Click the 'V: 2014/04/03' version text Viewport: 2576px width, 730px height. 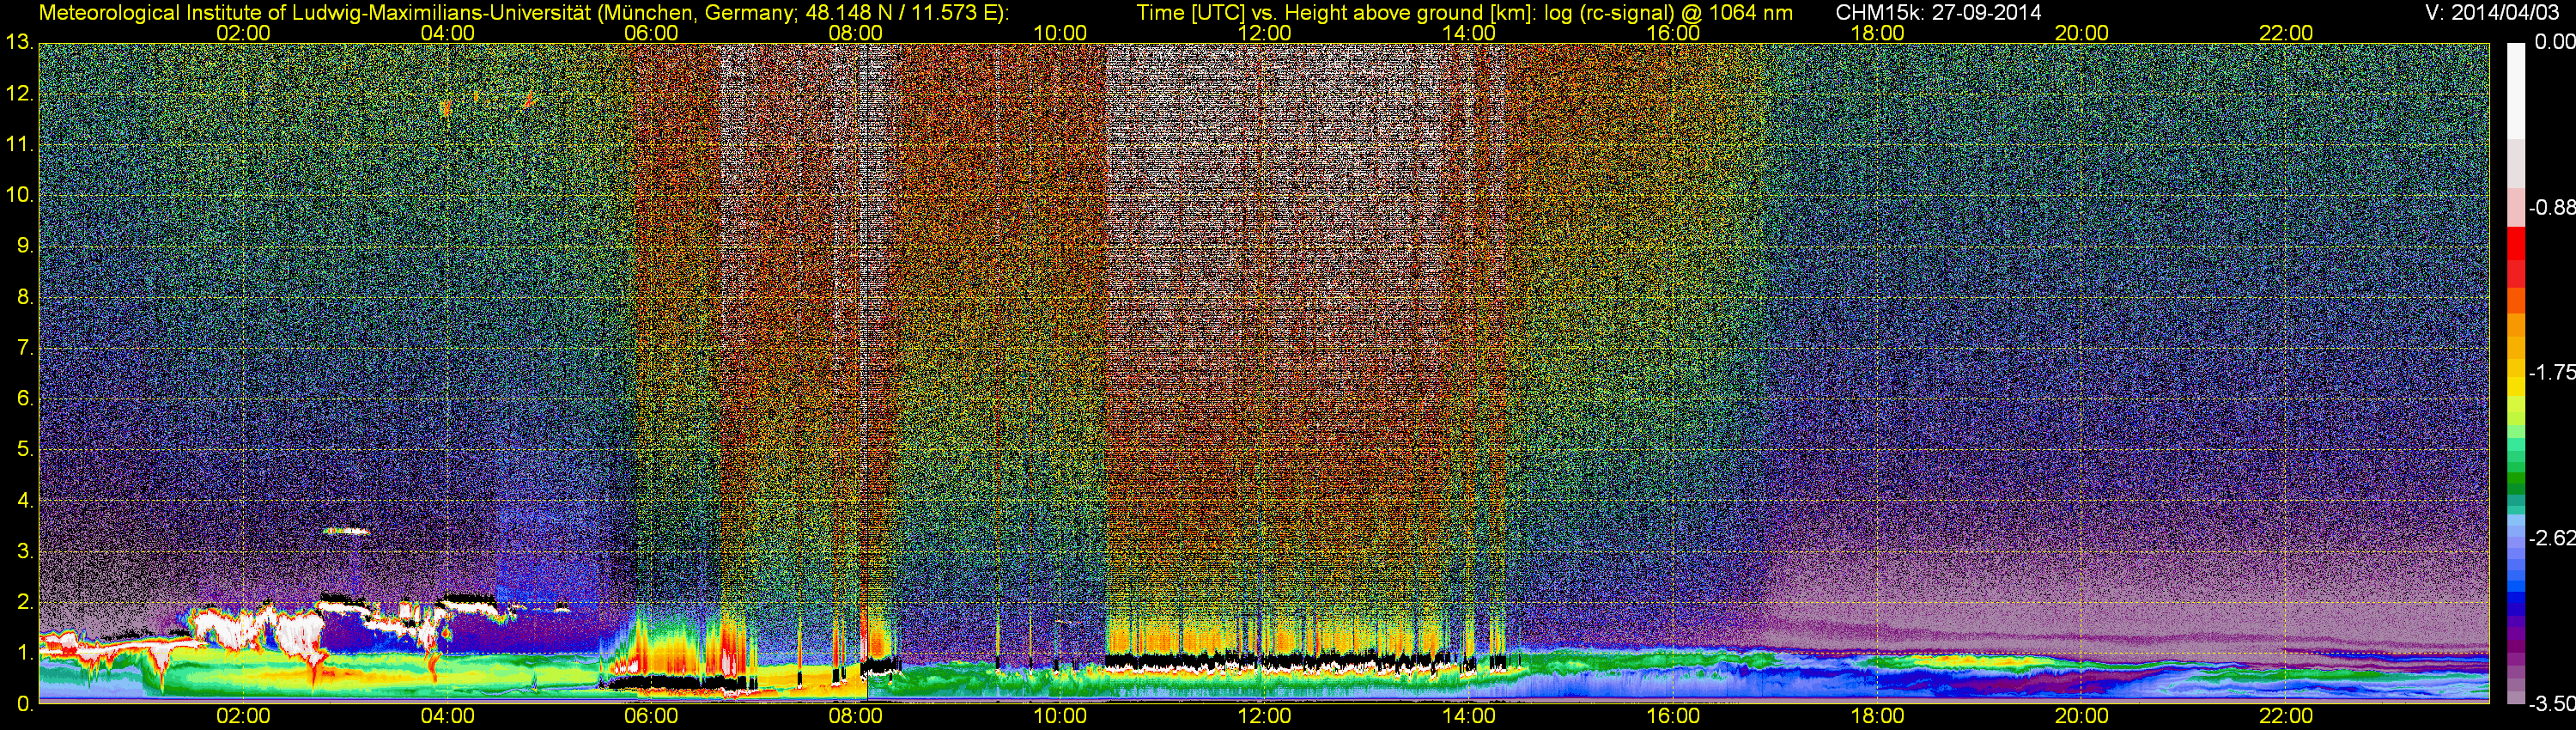(x=2492, y=13)
